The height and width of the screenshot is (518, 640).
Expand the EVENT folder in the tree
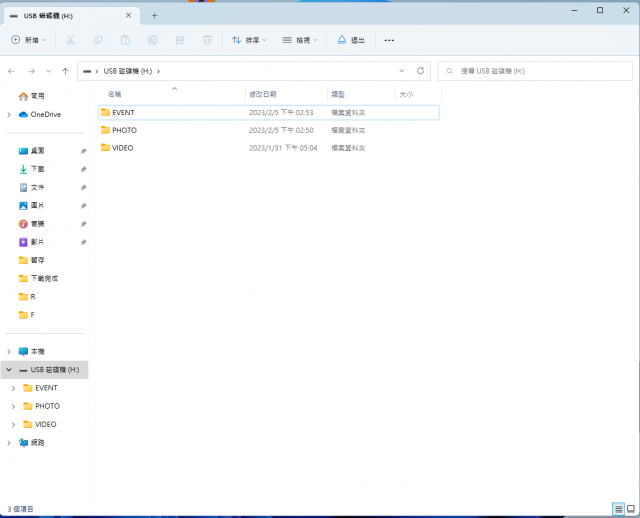coord(13,388)
